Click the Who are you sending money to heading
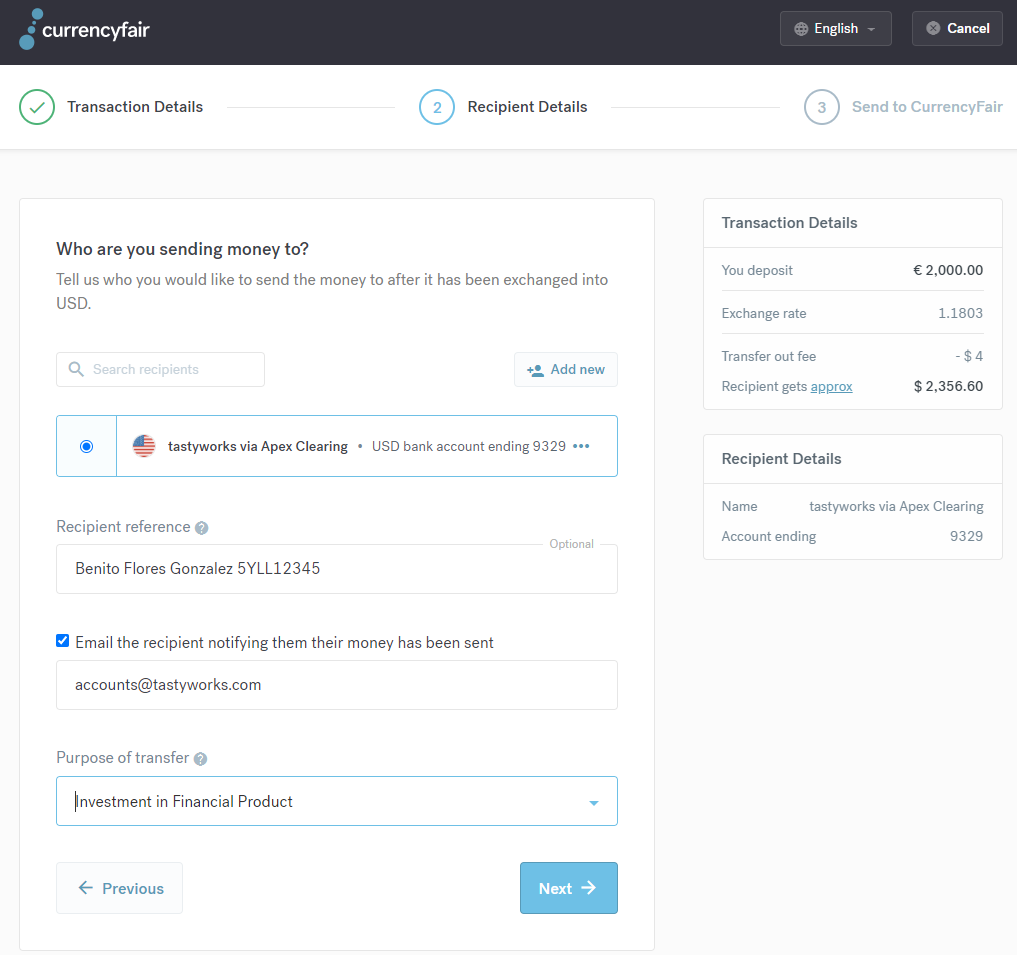This screenshot has height=955, width=1017. tap(182, 249)
